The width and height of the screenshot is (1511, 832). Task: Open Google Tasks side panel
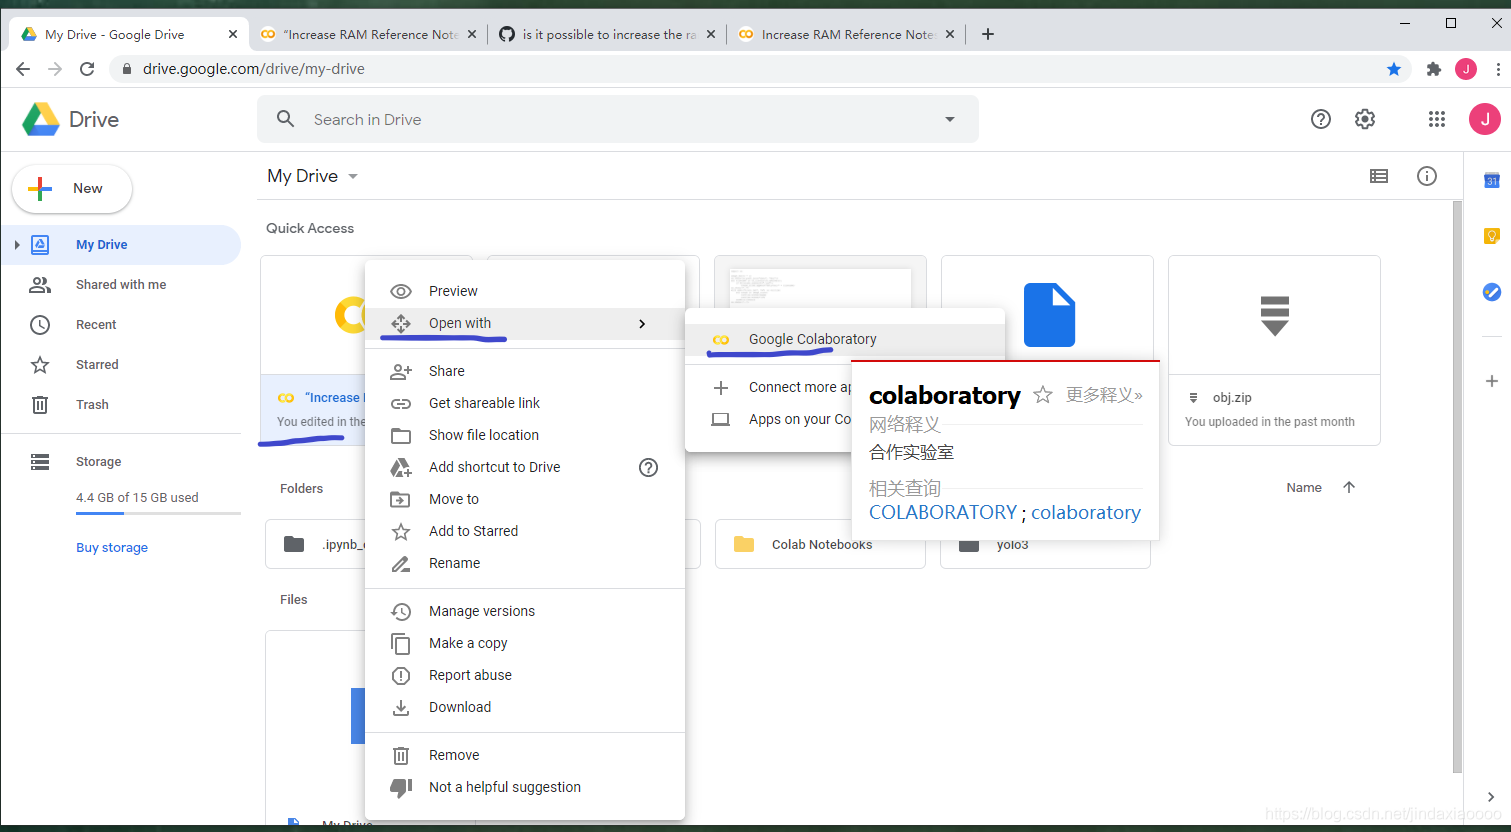coord(1492,292)
